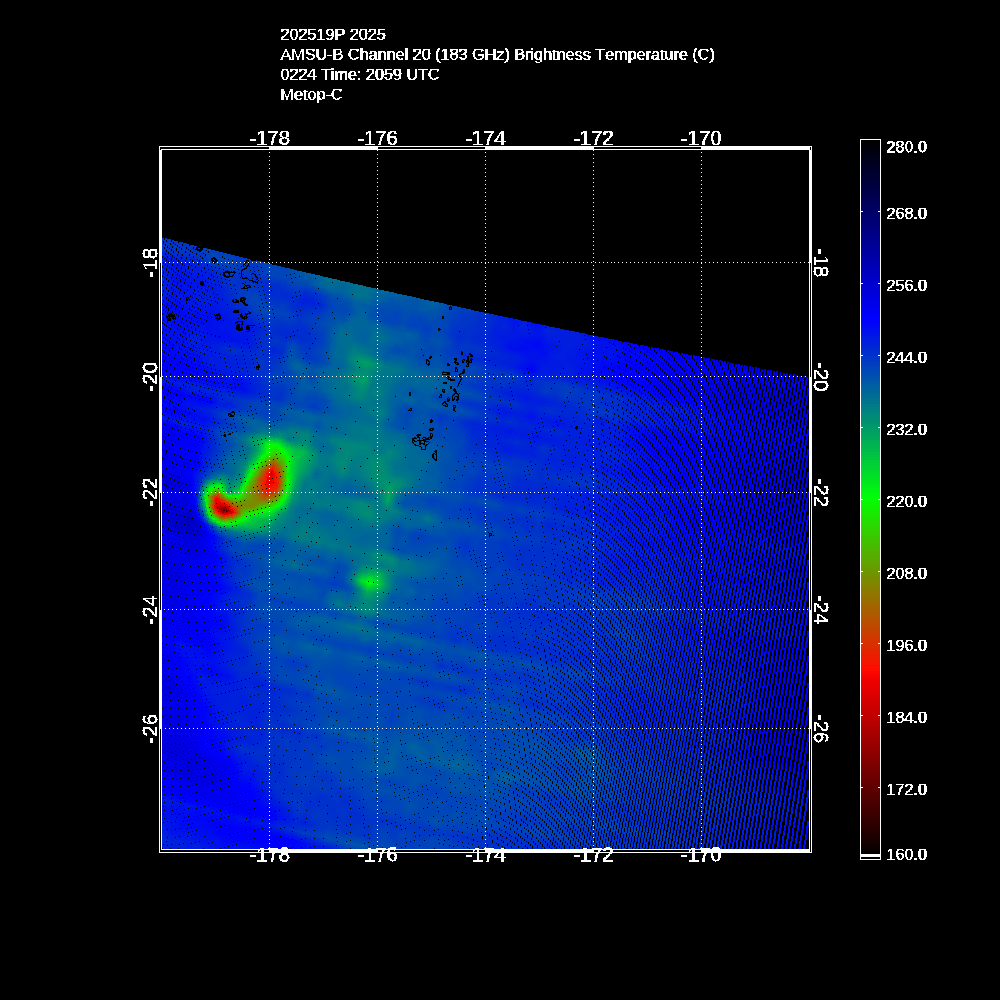
Task: Click the right-axis latitude label -26
Action: click(x=821, y=728)
